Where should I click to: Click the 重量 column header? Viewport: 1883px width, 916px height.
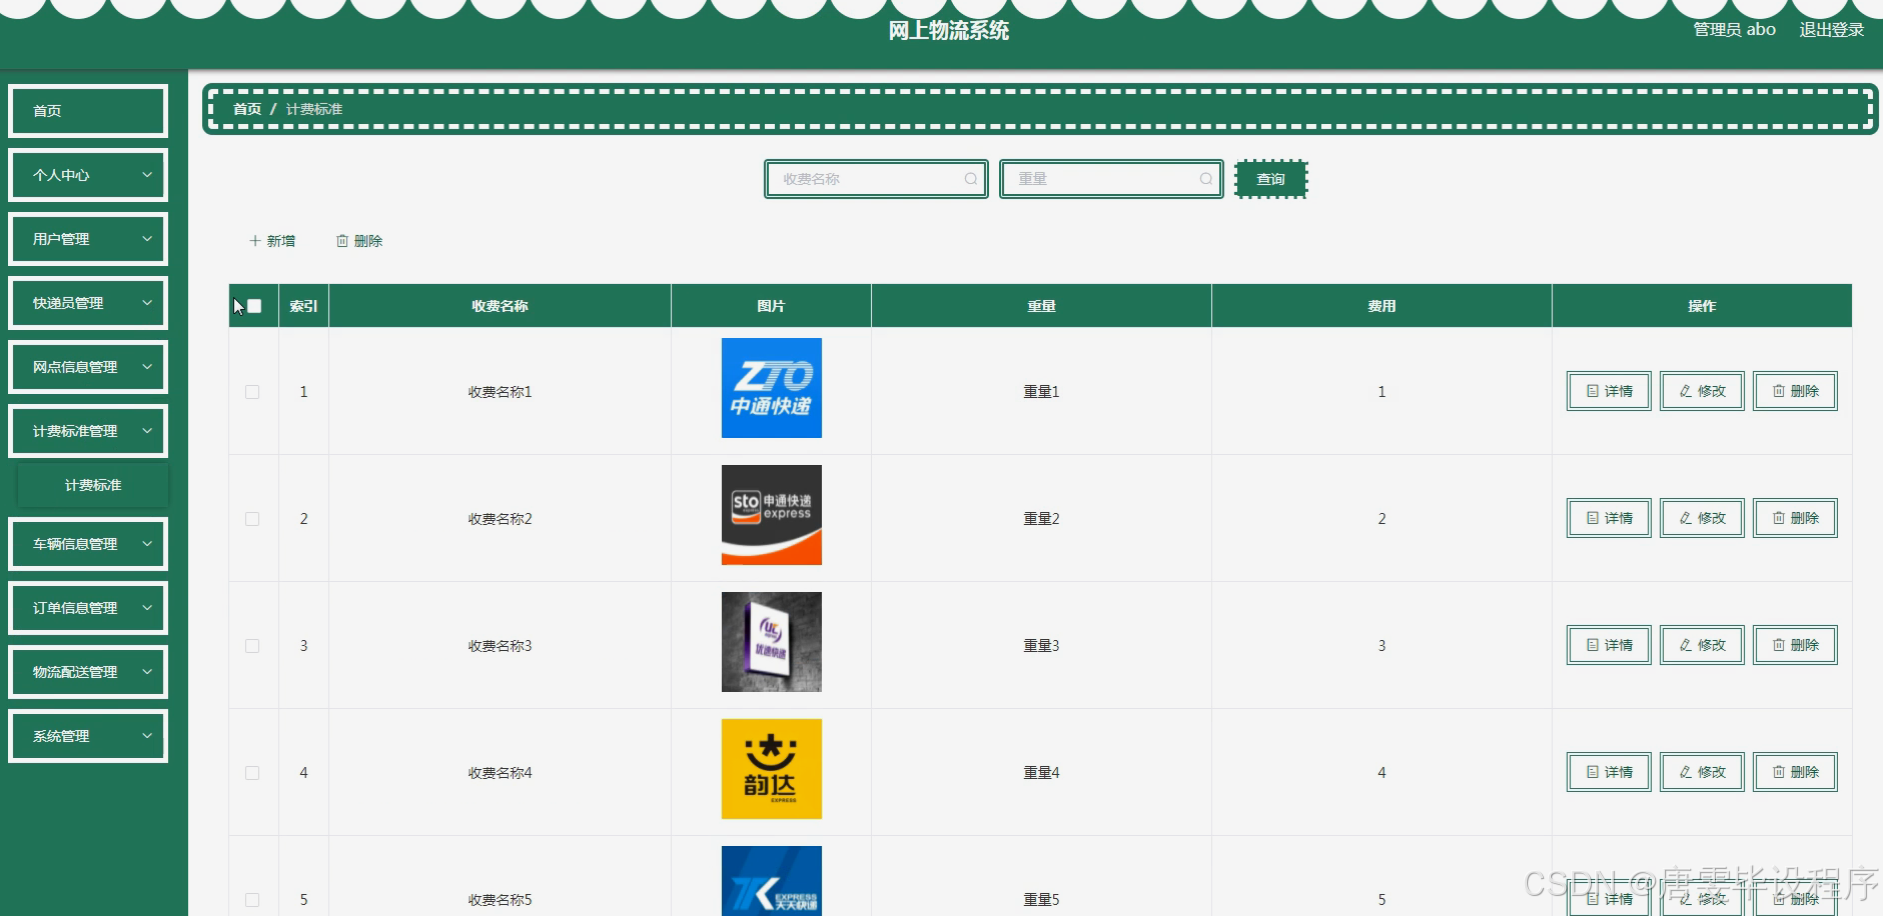1041,306
